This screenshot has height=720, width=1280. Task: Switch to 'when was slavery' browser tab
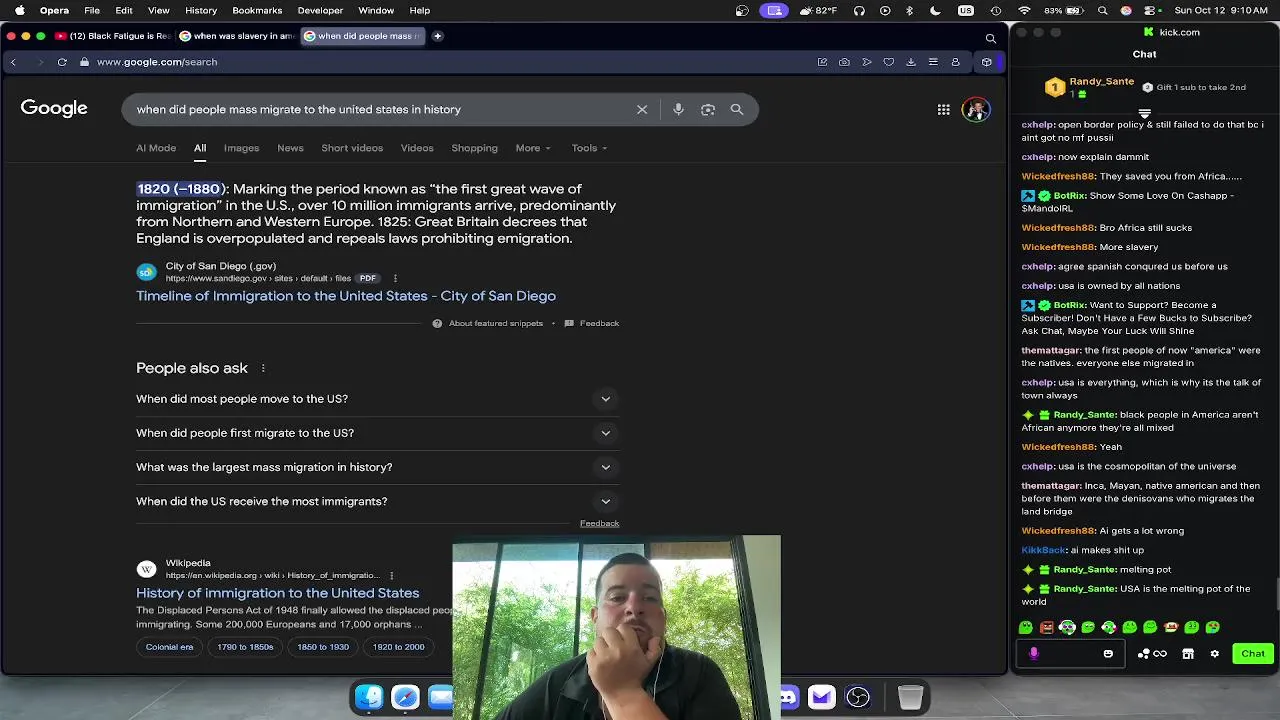[237, 36]
